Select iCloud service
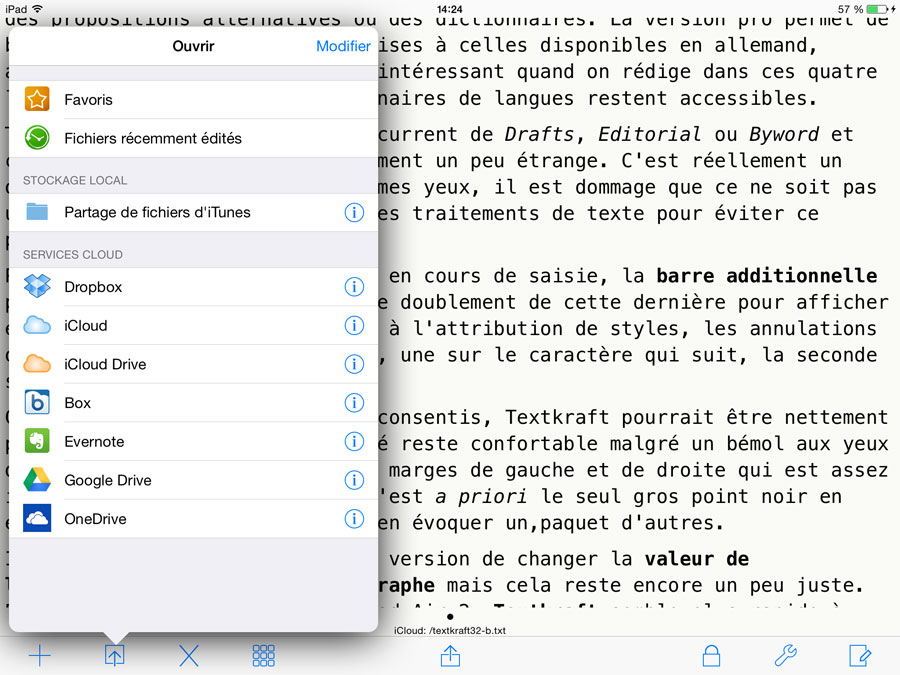This screenshot has height=675, width=900. click(x=193, y=325)
